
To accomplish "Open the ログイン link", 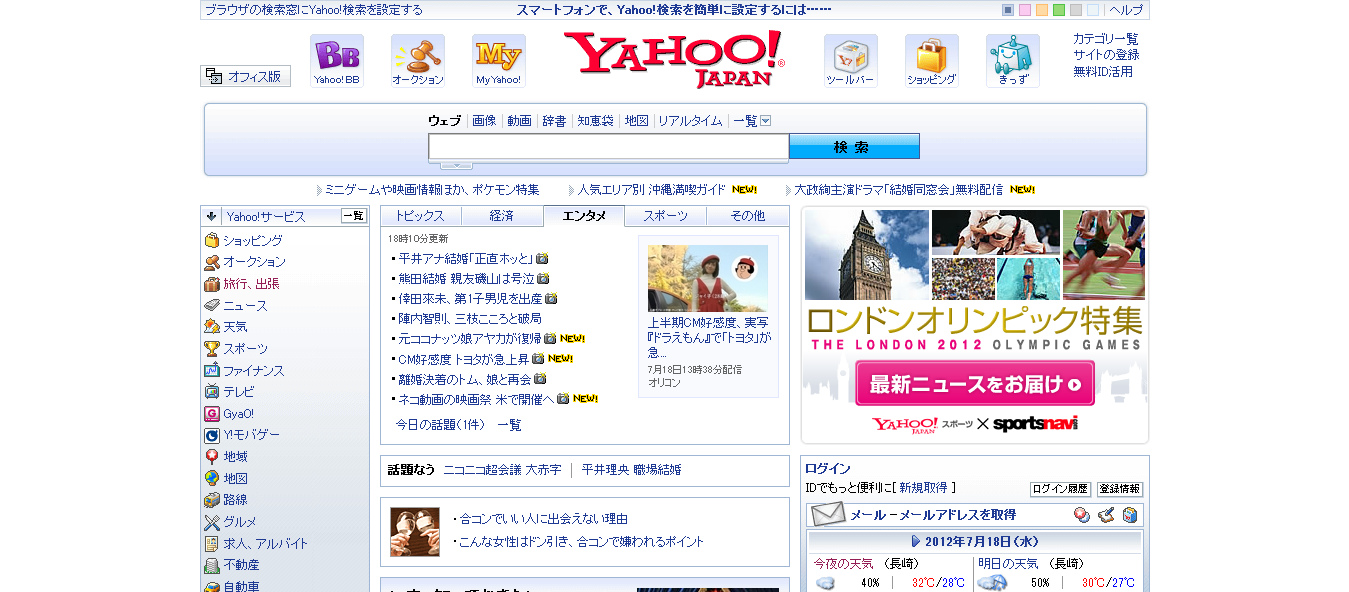I will [x=828, y=468].
